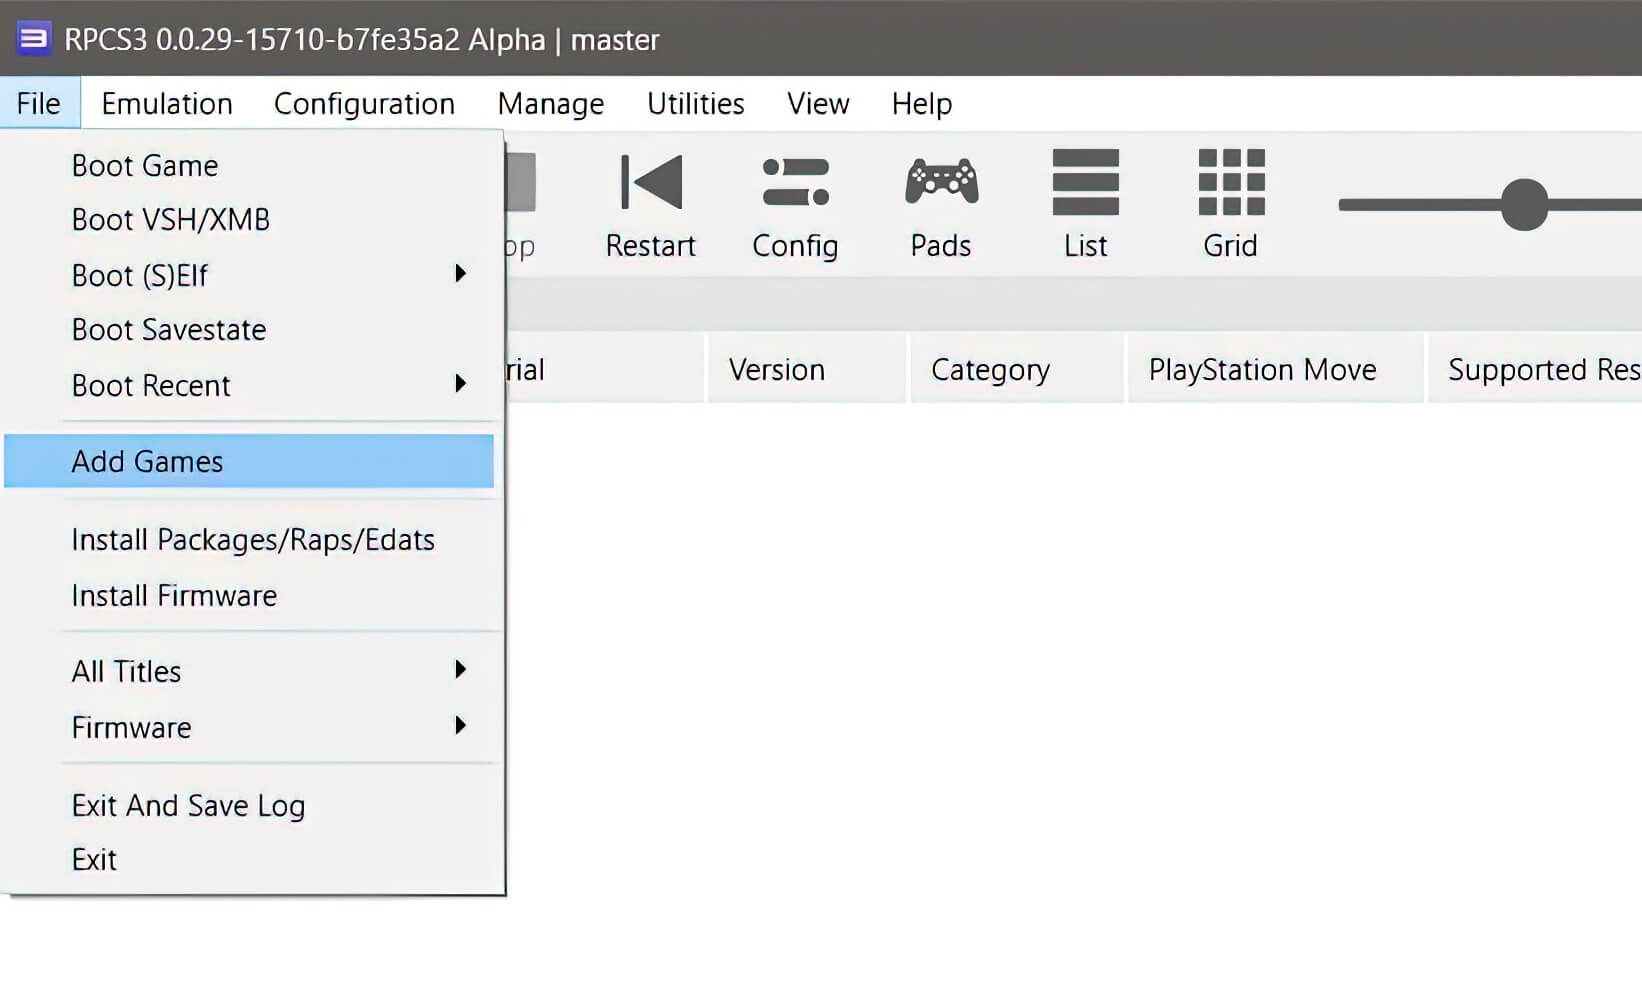Open the Utilities menu
Screen dimensions: 1642x996
click(x=695, y=103)
